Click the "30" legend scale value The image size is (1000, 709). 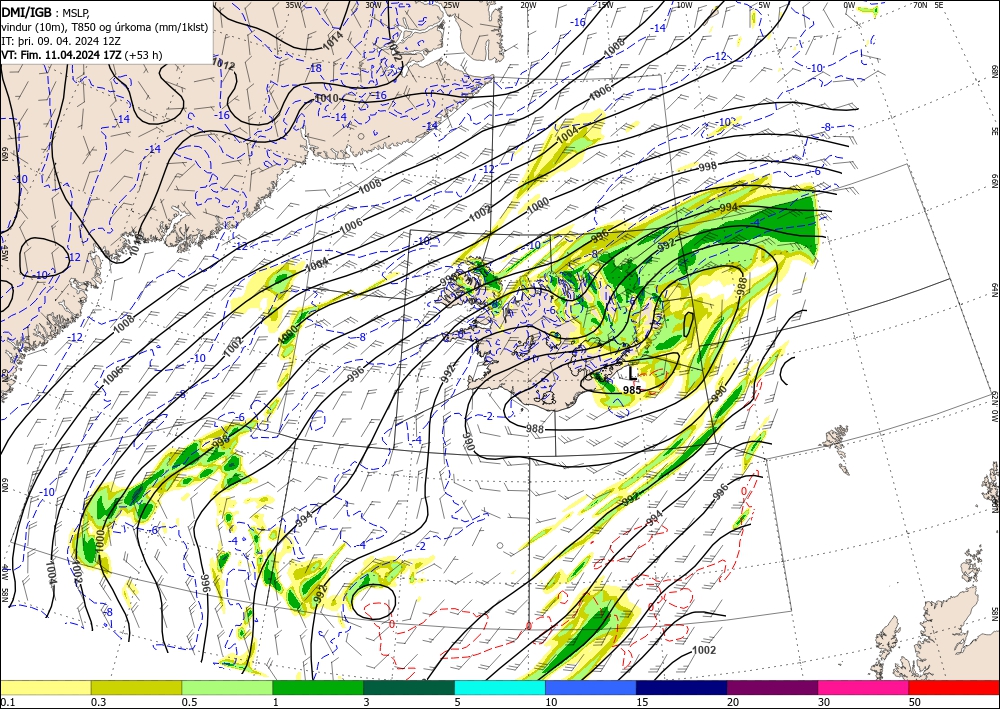click(x=824, y=702)
